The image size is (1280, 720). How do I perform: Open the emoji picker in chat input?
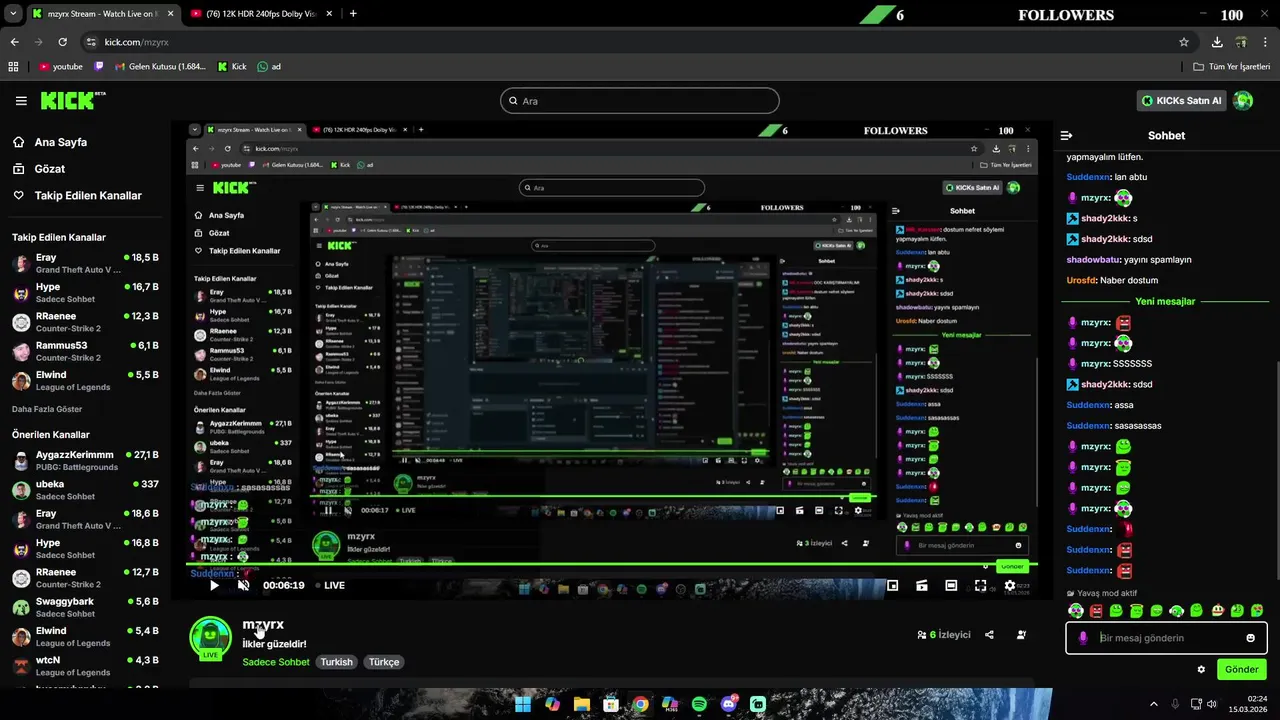click(x=1250, y=638)
